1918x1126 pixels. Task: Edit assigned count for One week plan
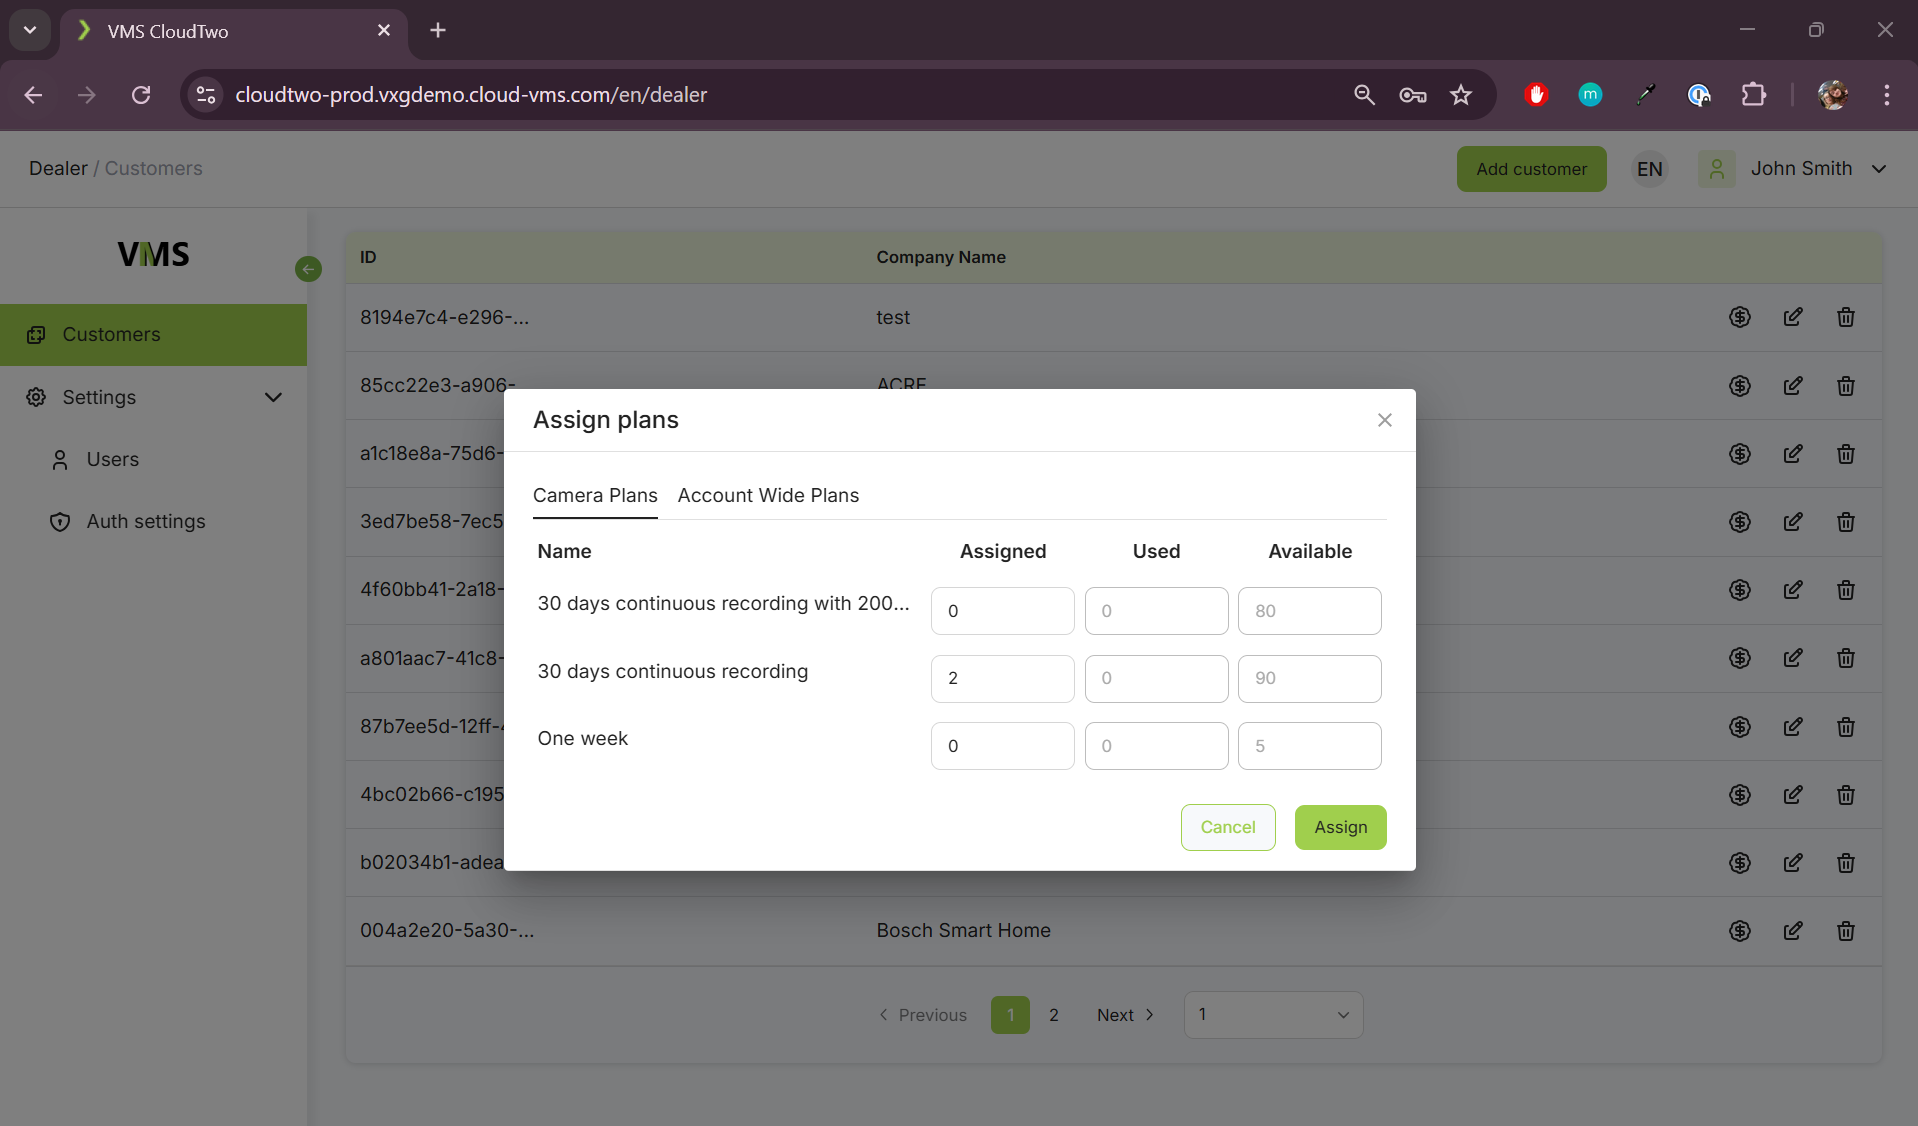pos(1002,746)
